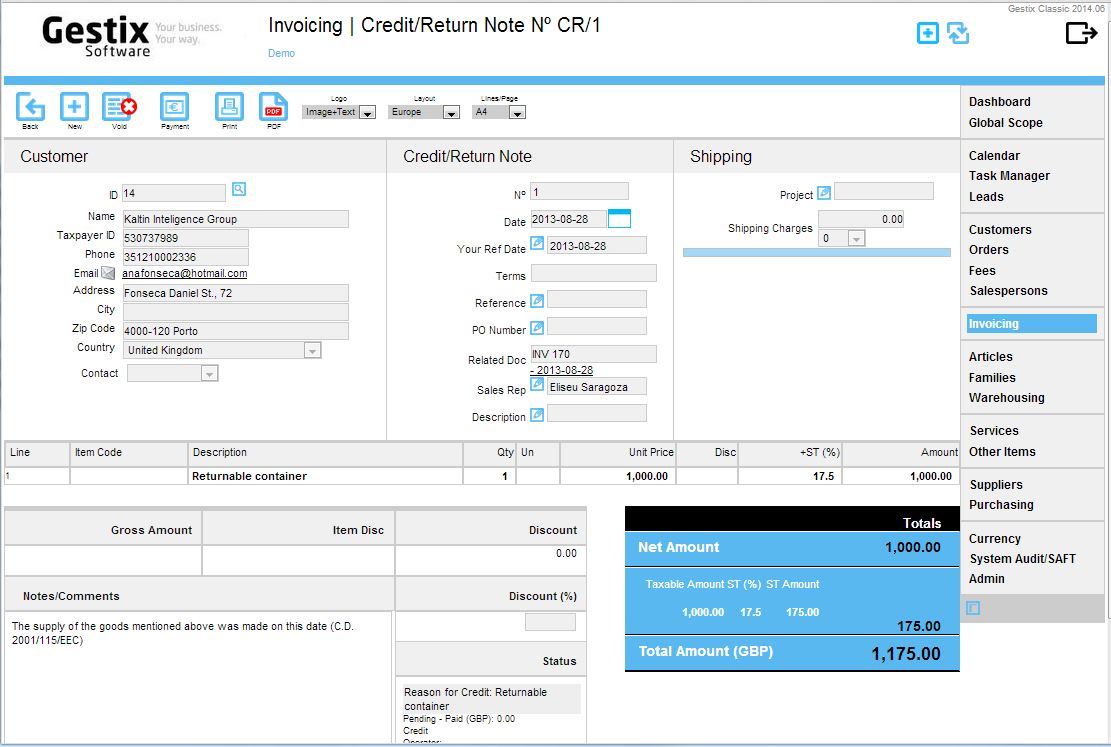The image size is (1111, 747).
Task: Create a New document via toolbar icon
Action: [x=74, y=107]
